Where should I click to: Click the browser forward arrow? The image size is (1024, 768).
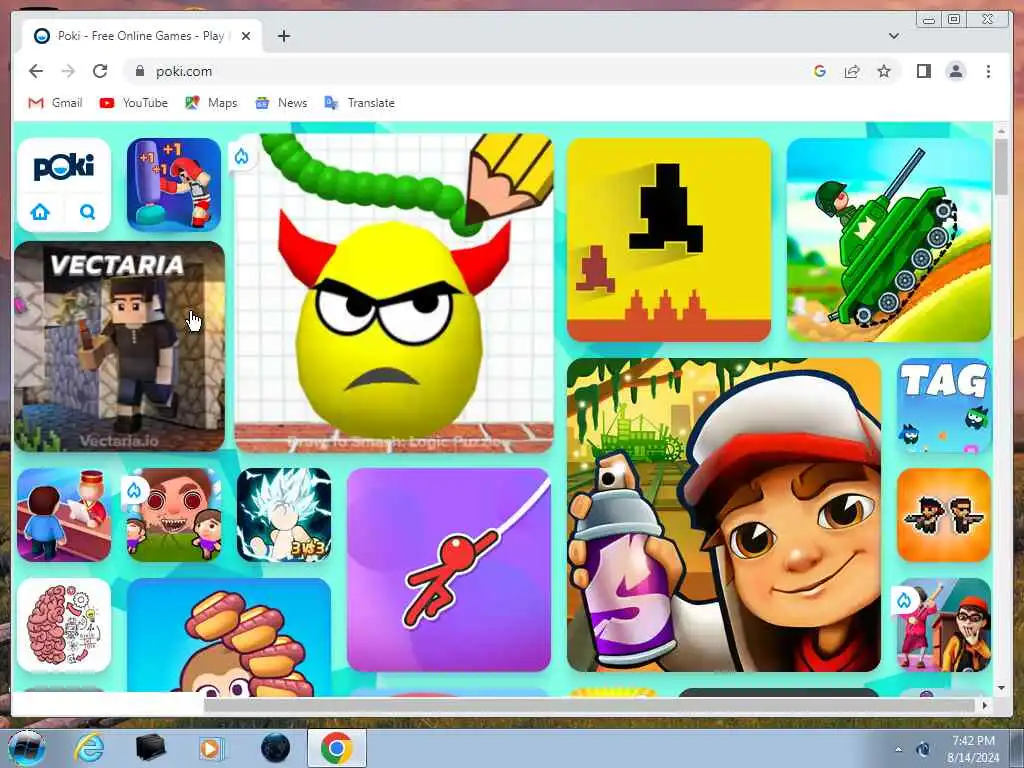click(68, 71)
